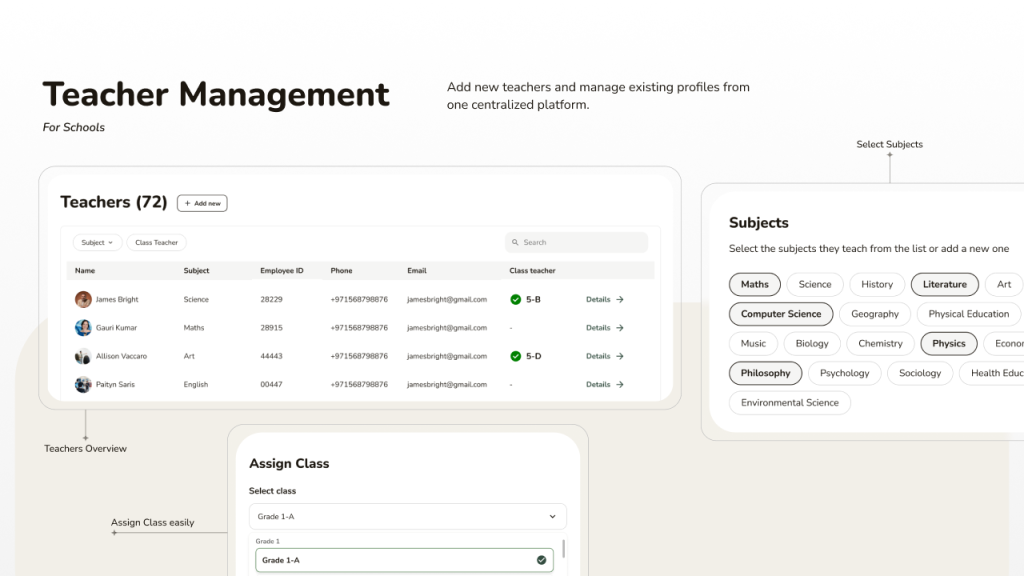Select the Physical Education subject chip
Image resolution: width=1024 pixels, height=576 pixels.
tap(968, 314)
